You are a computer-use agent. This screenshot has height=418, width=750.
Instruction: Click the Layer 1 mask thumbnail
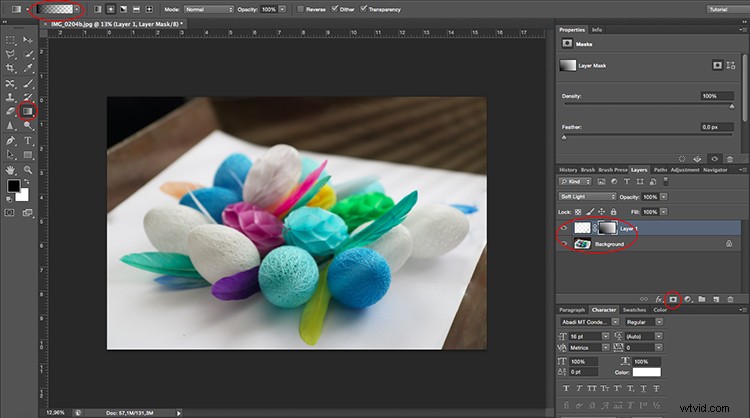pos(607,228)
